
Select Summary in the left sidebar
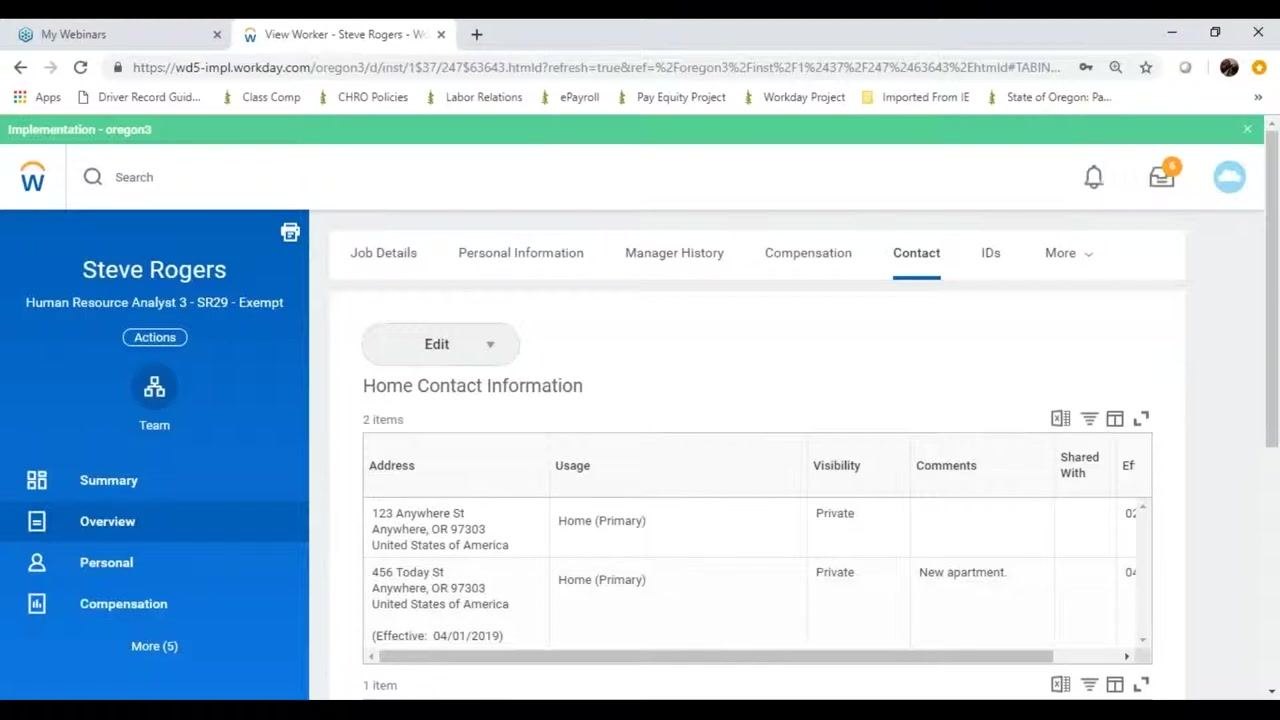[154, 480]
